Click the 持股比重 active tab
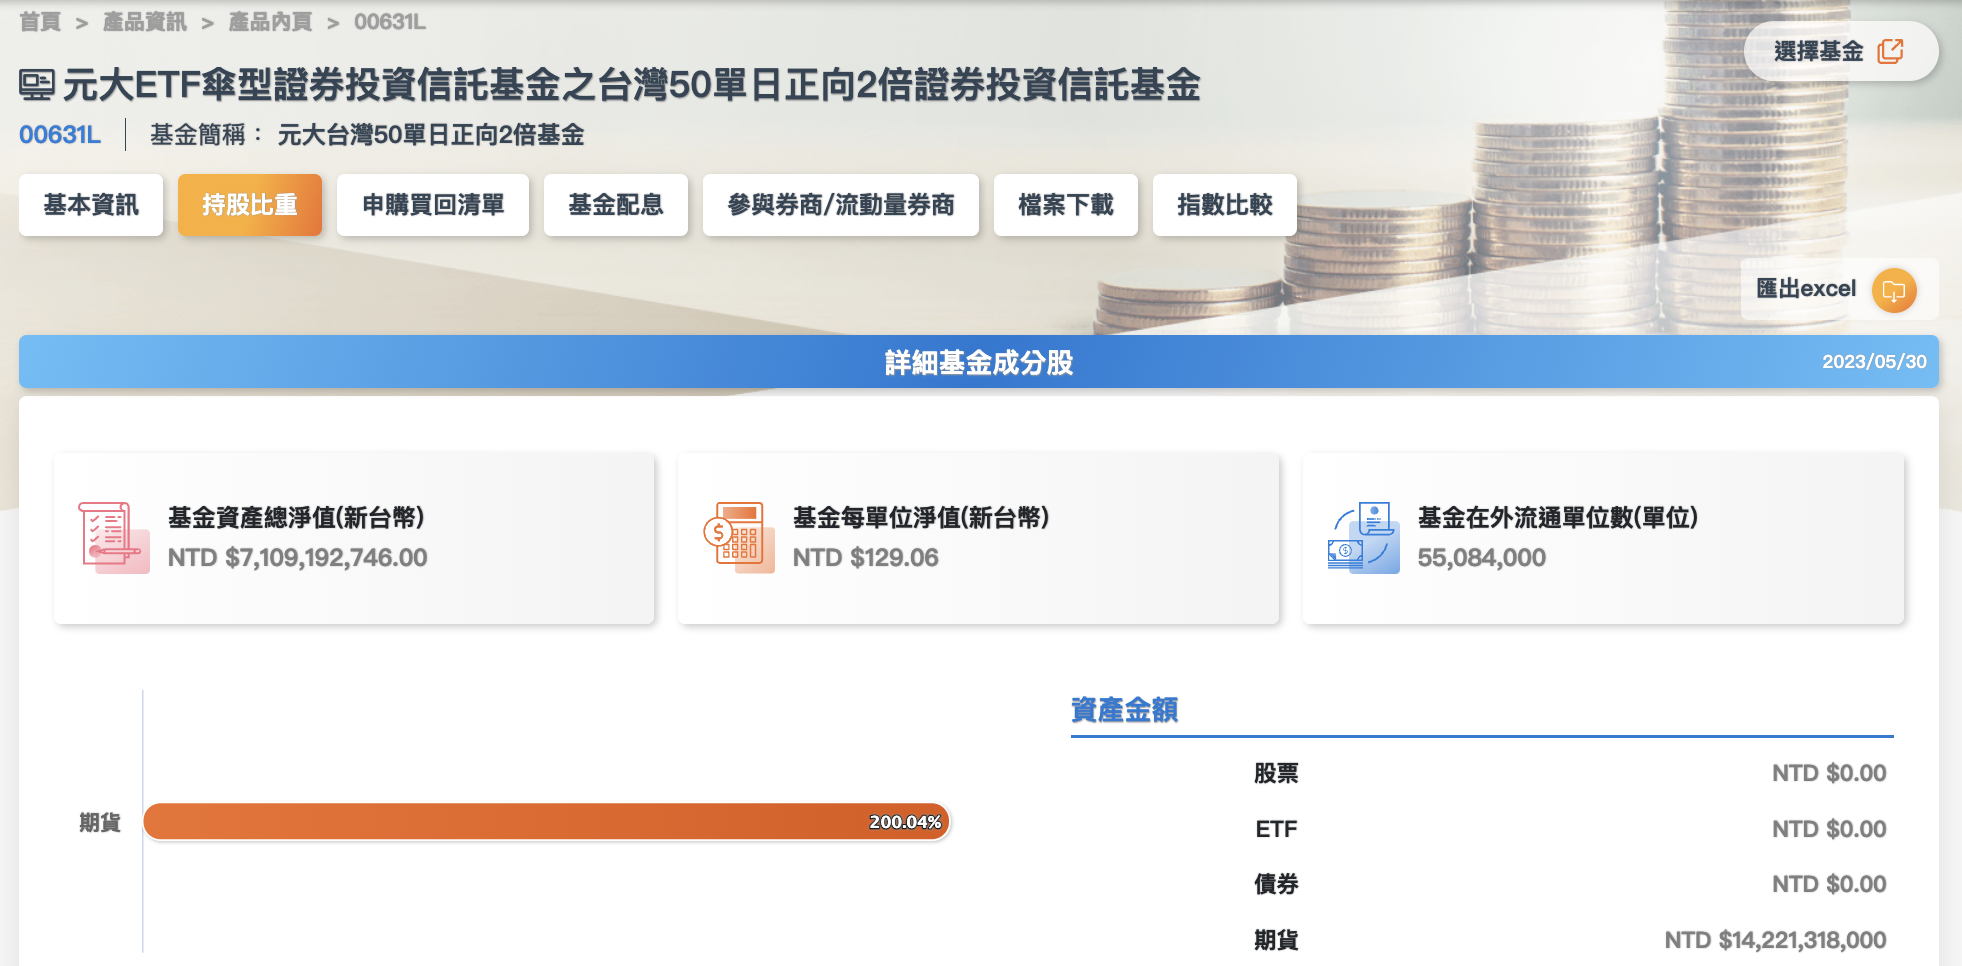Viewport: 1962px width, 966px height. 249,205
